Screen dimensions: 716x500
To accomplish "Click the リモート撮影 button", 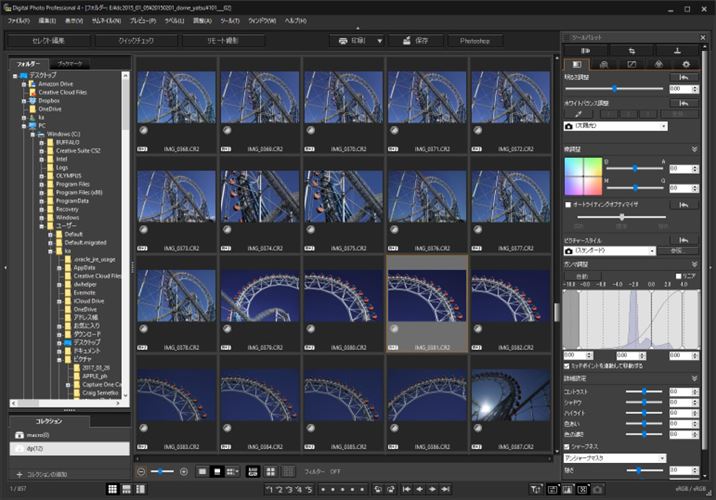I will (223, 41).
